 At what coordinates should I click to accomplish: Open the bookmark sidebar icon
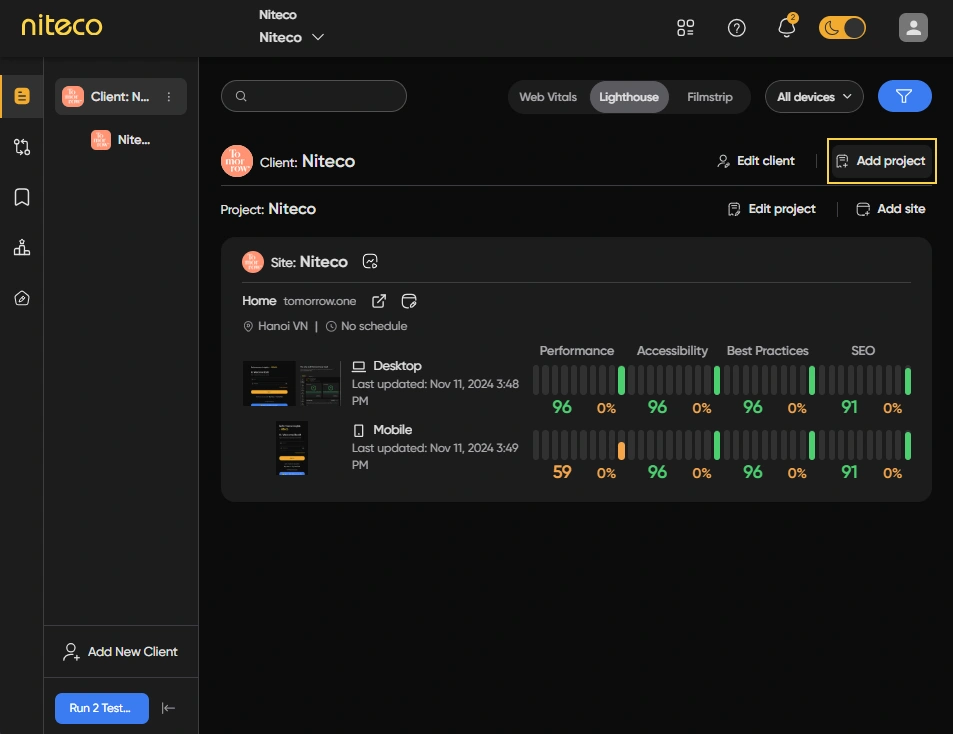click(22, 197)
